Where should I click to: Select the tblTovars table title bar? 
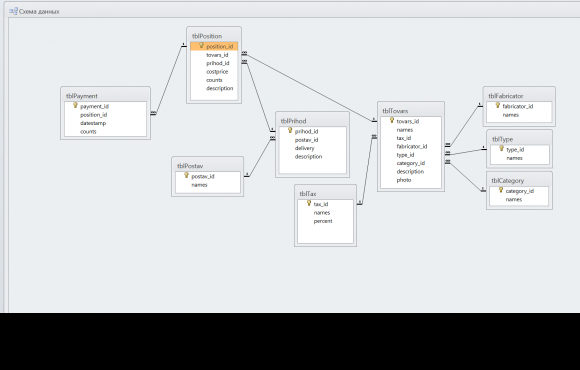point(411,111)
